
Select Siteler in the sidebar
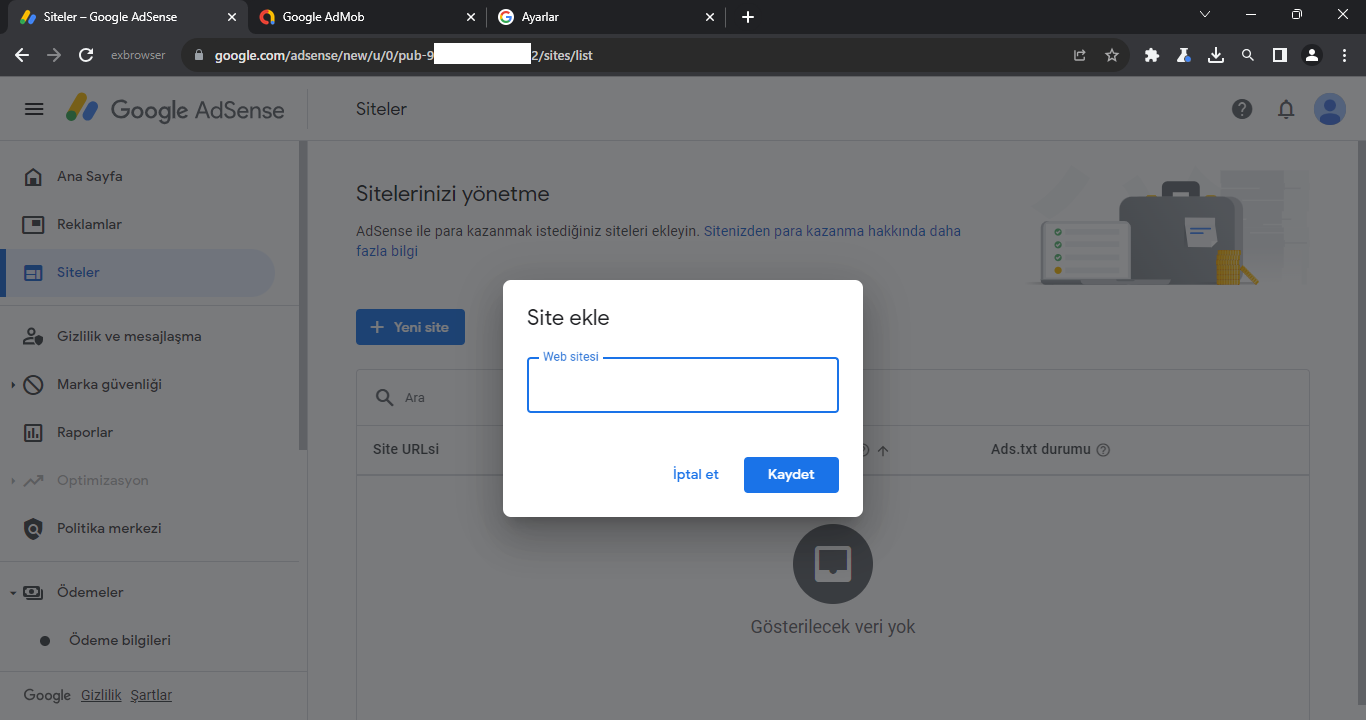coord(137,273)
